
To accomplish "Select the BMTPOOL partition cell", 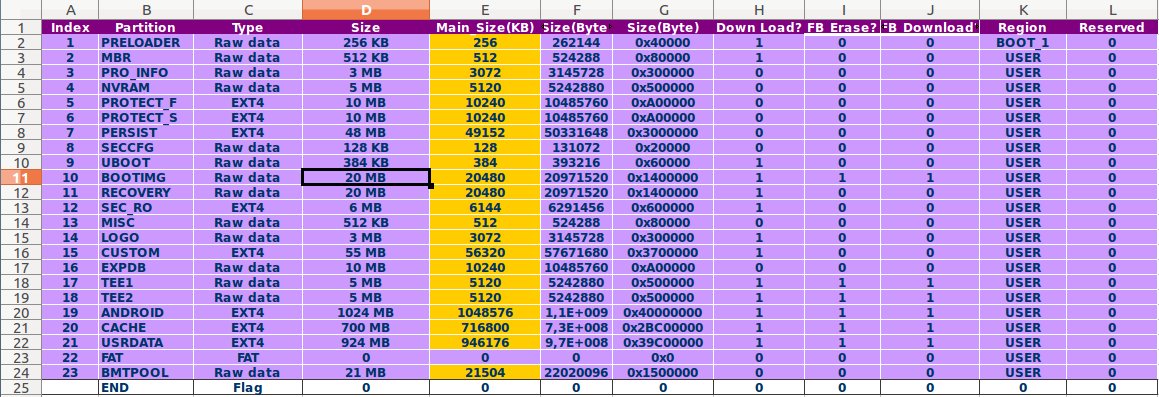I will [146, 373].
